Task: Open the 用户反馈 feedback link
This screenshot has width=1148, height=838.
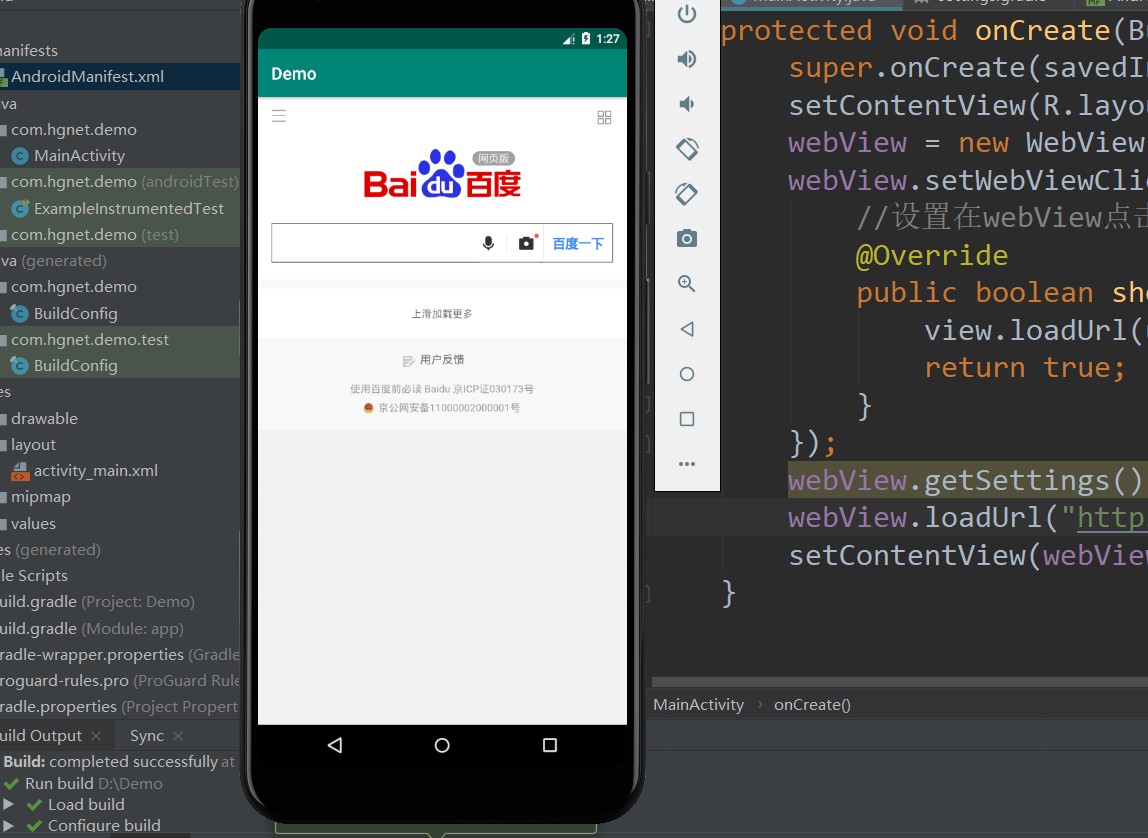Action: (433, 360)
